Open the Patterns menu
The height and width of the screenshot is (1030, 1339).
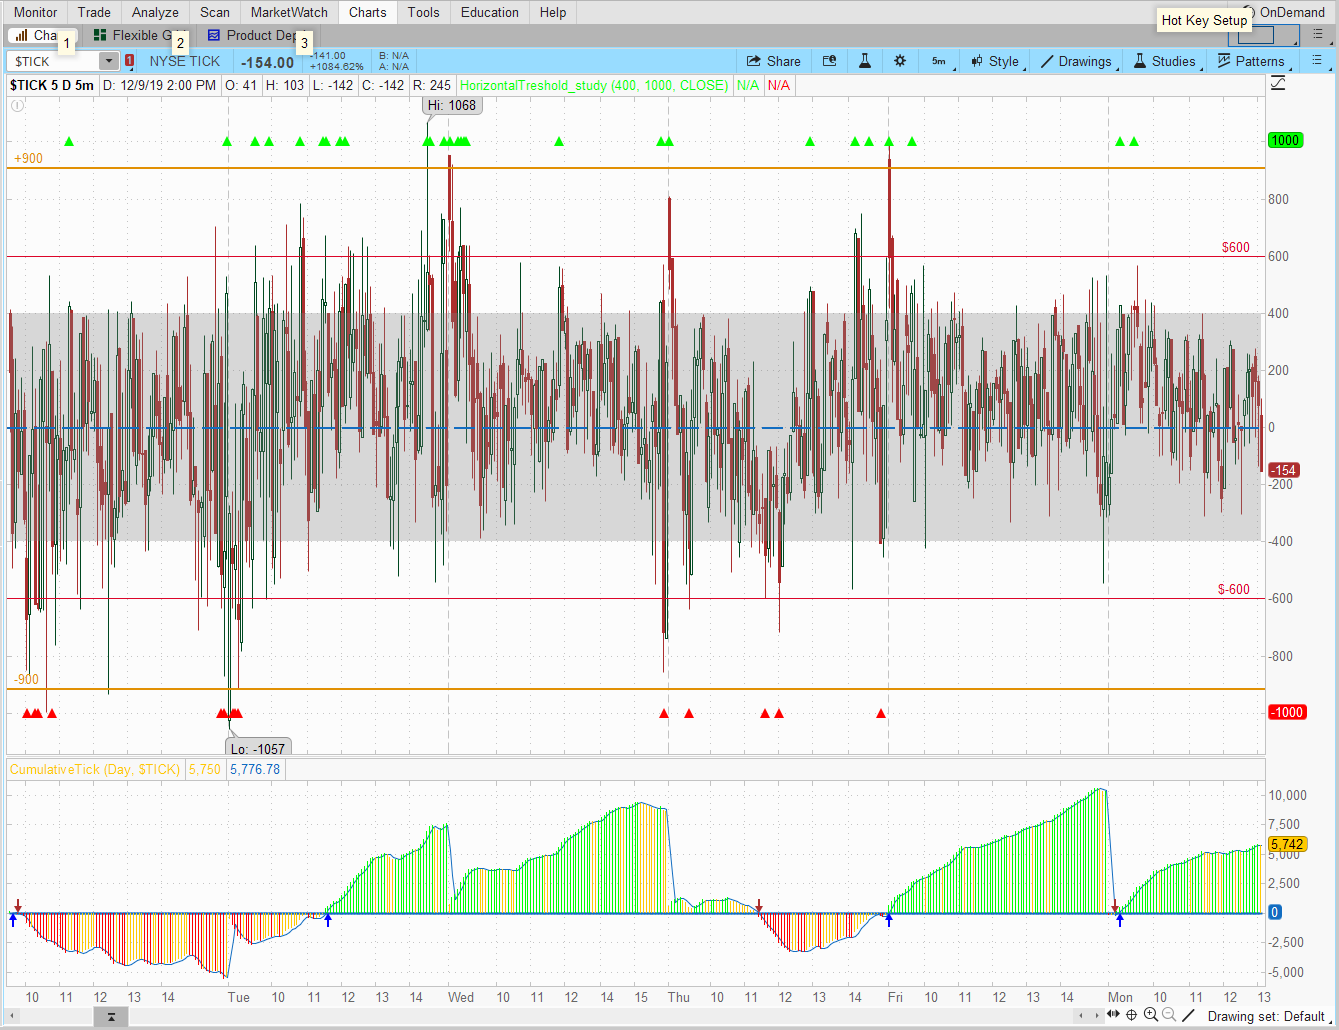[1251, 61]
